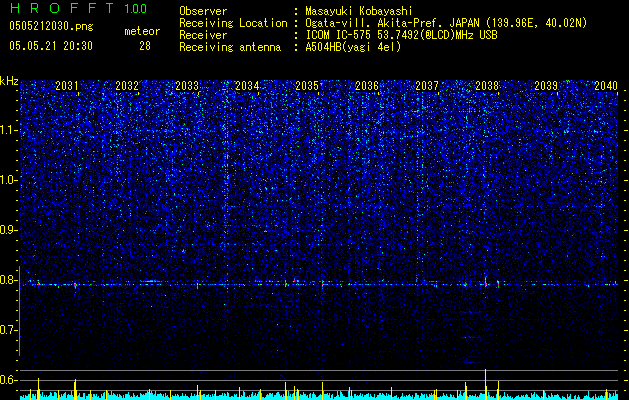Click the ICOM IC-575 53.7492 MHz USB text
The width and height of the screenshot is (629, 400).
pyautogui.click(x=401, y=35)
